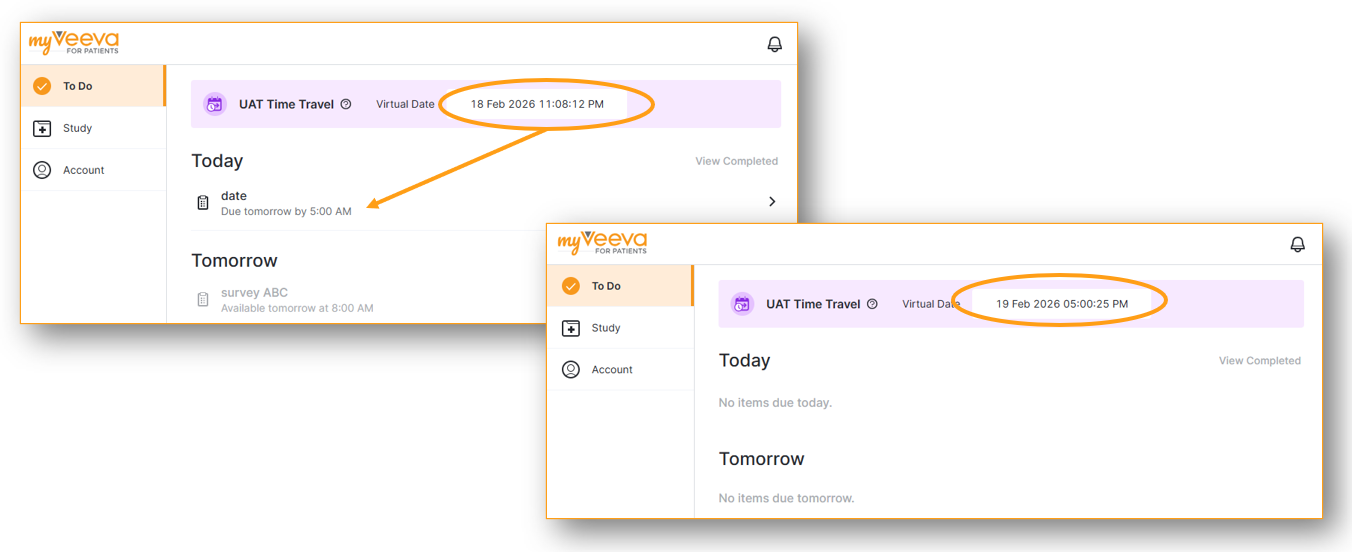Select the To Do tab in the front window
The height and width of the screenshot is (552, 1352).
tap(606, 286)
